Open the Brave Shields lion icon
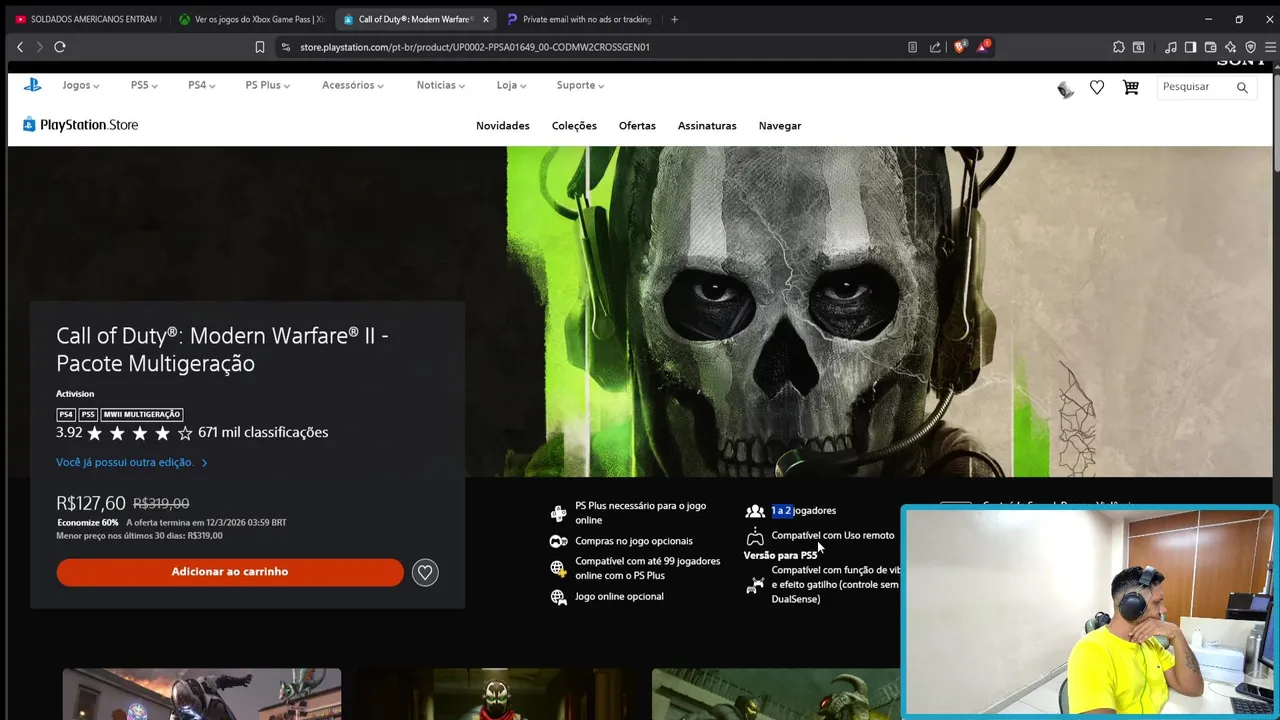Screen dimensions: 1280x720 click(960, 47)
